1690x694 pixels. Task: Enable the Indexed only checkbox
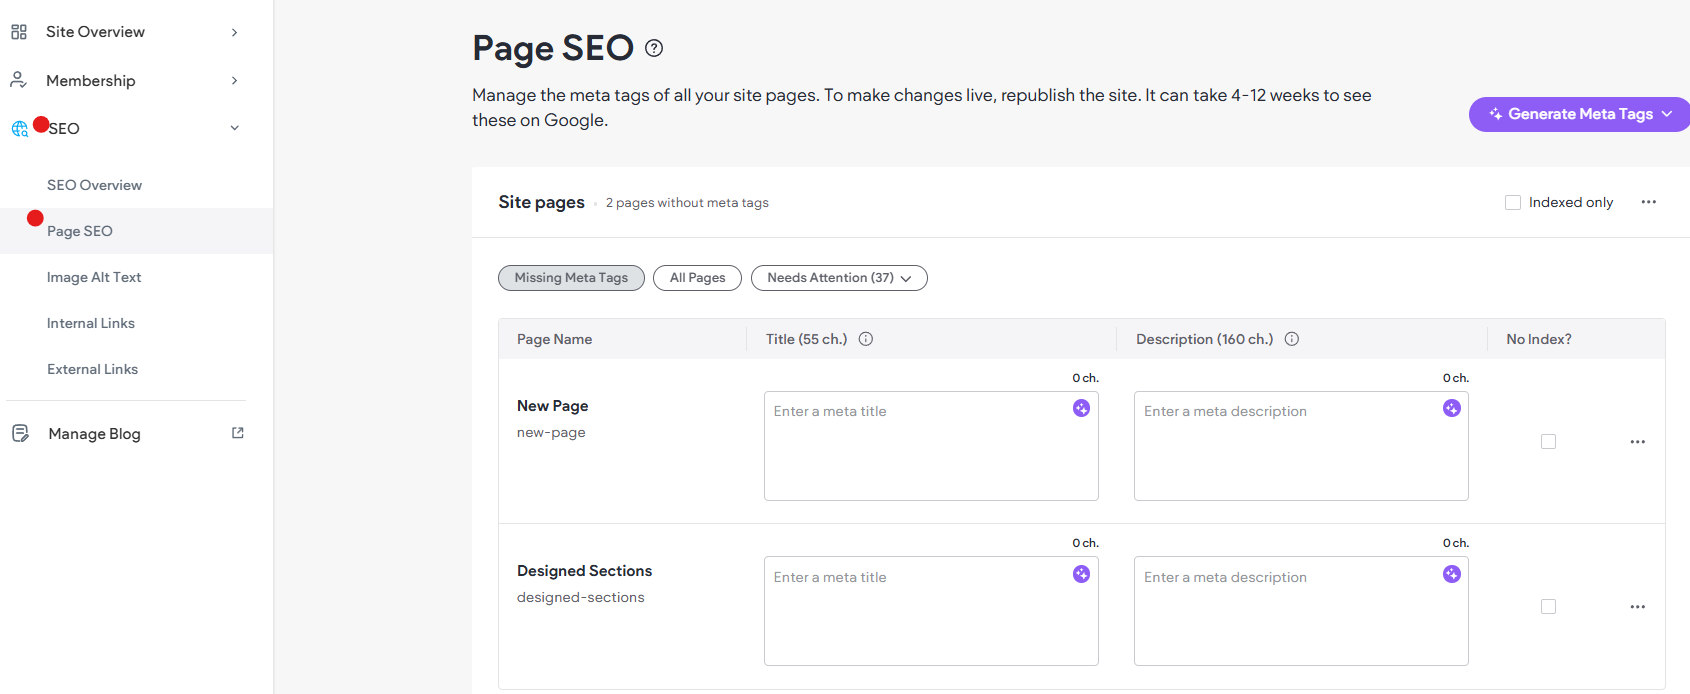[x=1513, y=202]
